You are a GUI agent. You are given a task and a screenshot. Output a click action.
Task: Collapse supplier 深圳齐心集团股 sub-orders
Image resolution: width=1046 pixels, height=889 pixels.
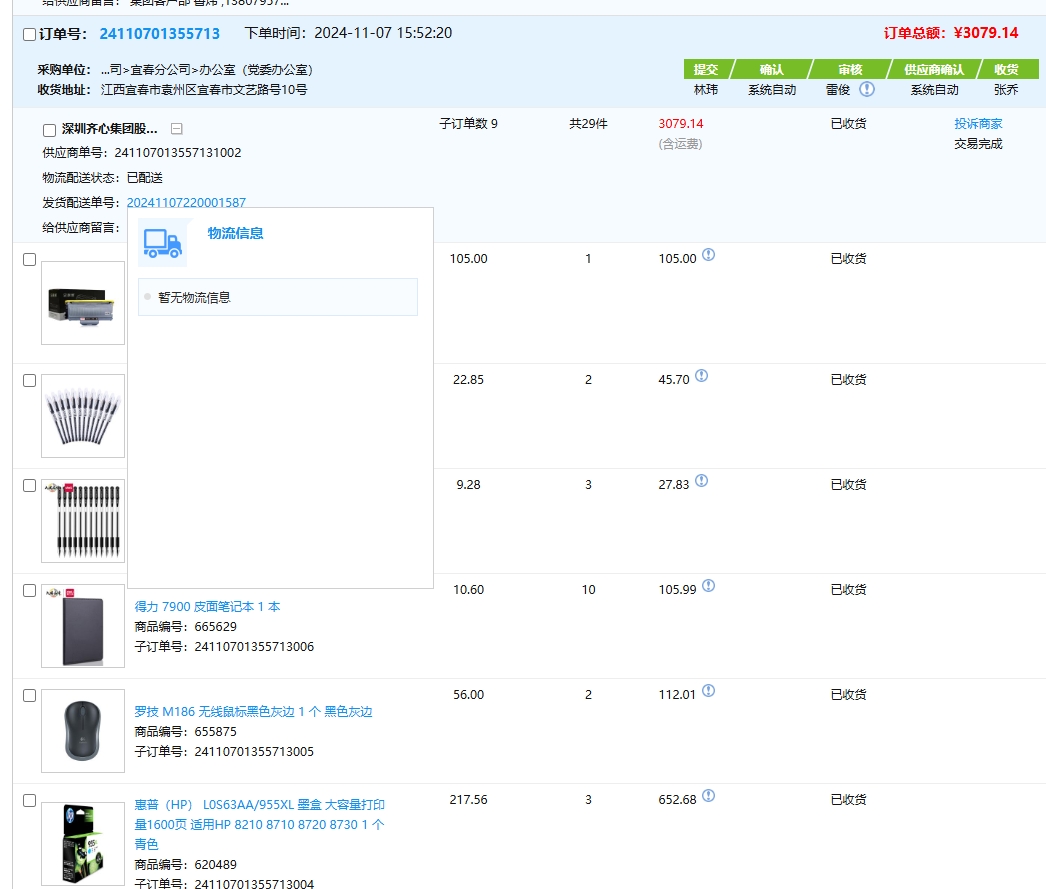177,129
